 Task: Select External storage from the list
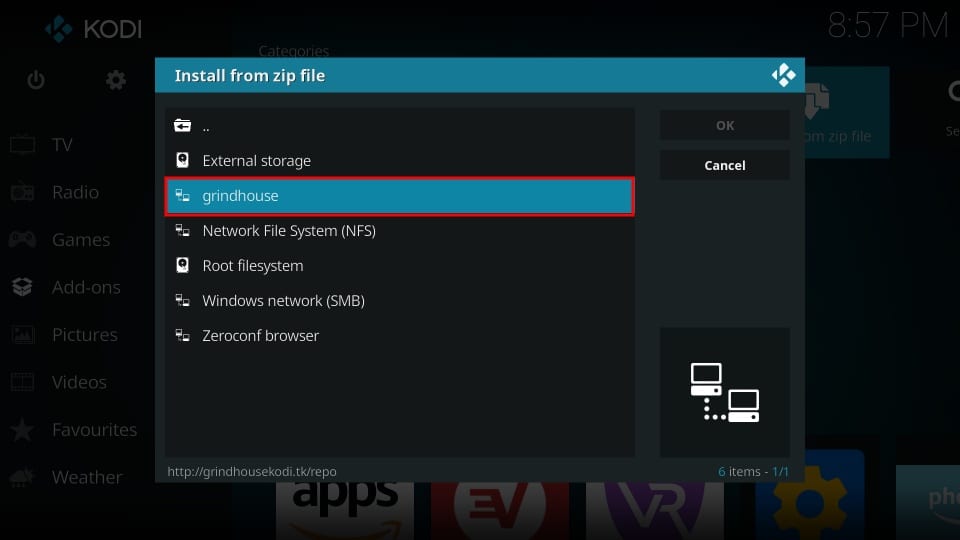[x=399, y=160]
